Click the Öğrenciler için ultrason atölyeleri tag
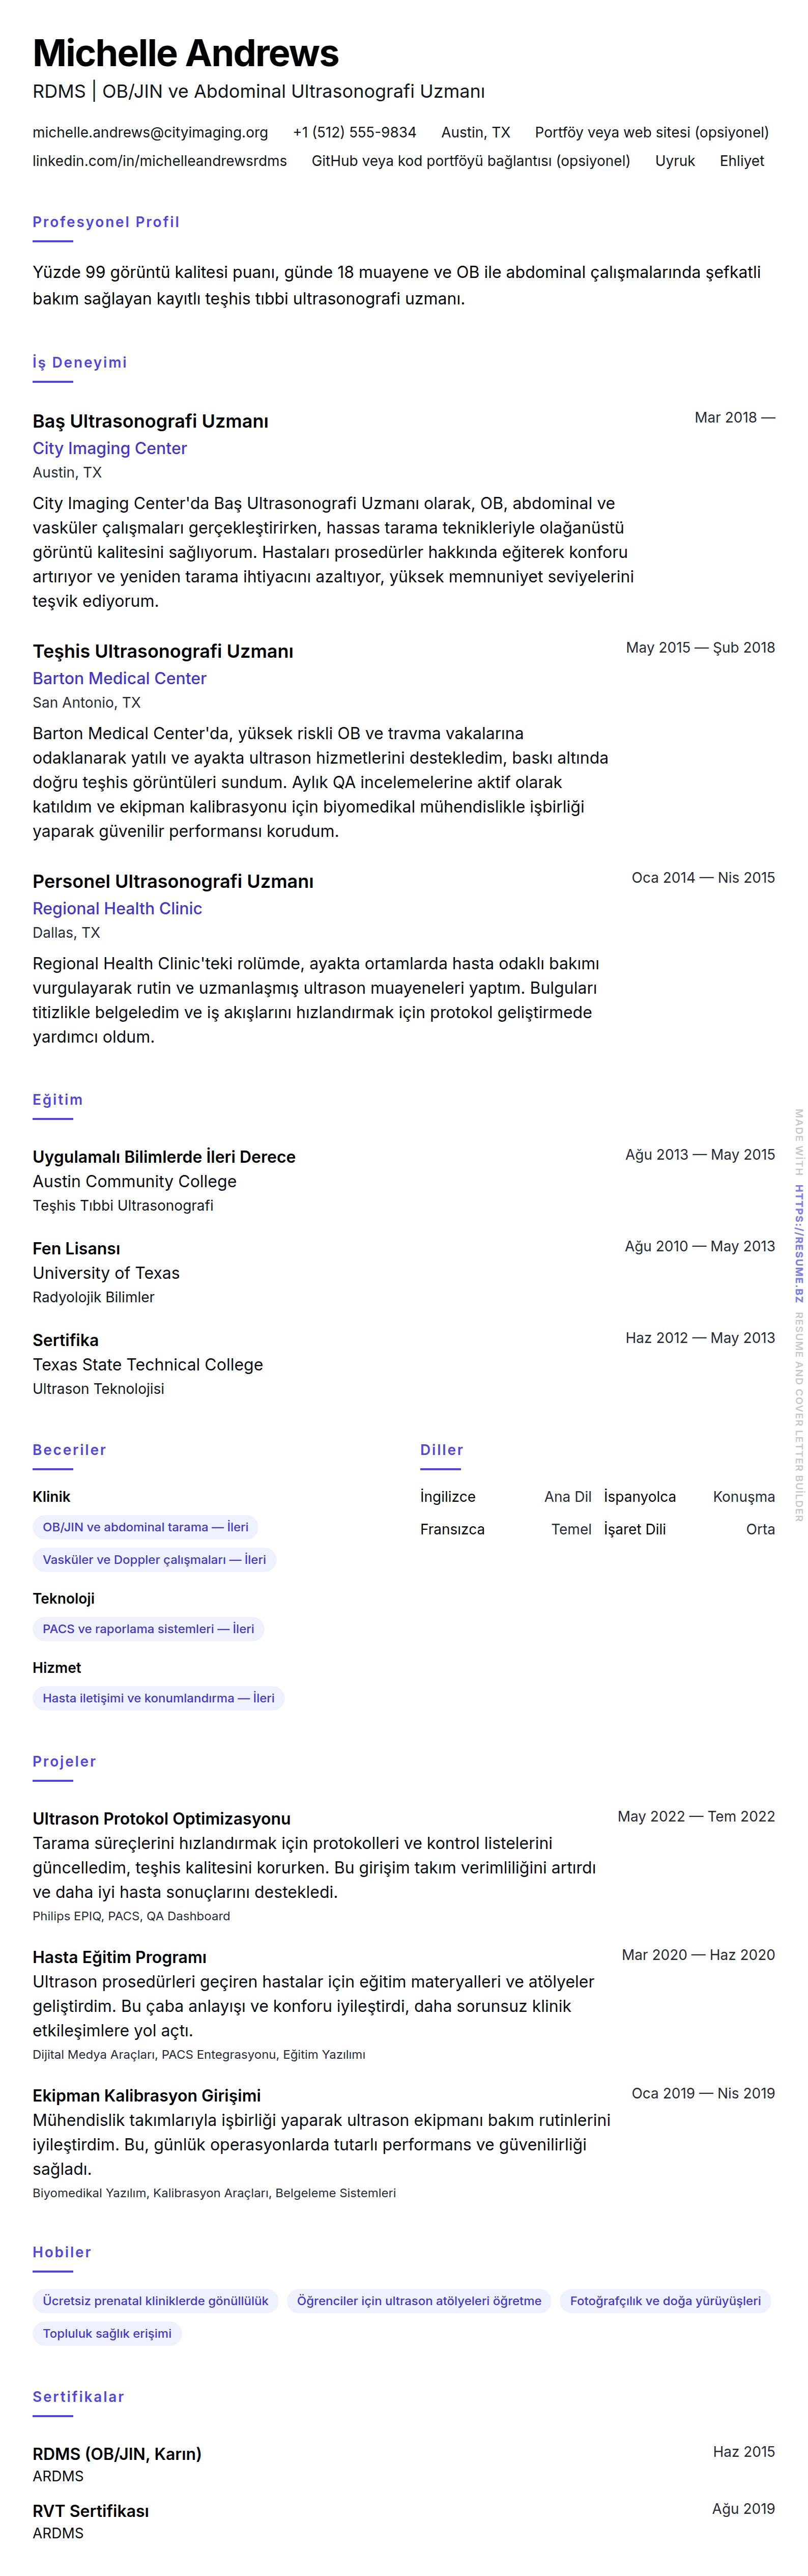Screen dimensions: 808x2576 [x=419, y=2300]
